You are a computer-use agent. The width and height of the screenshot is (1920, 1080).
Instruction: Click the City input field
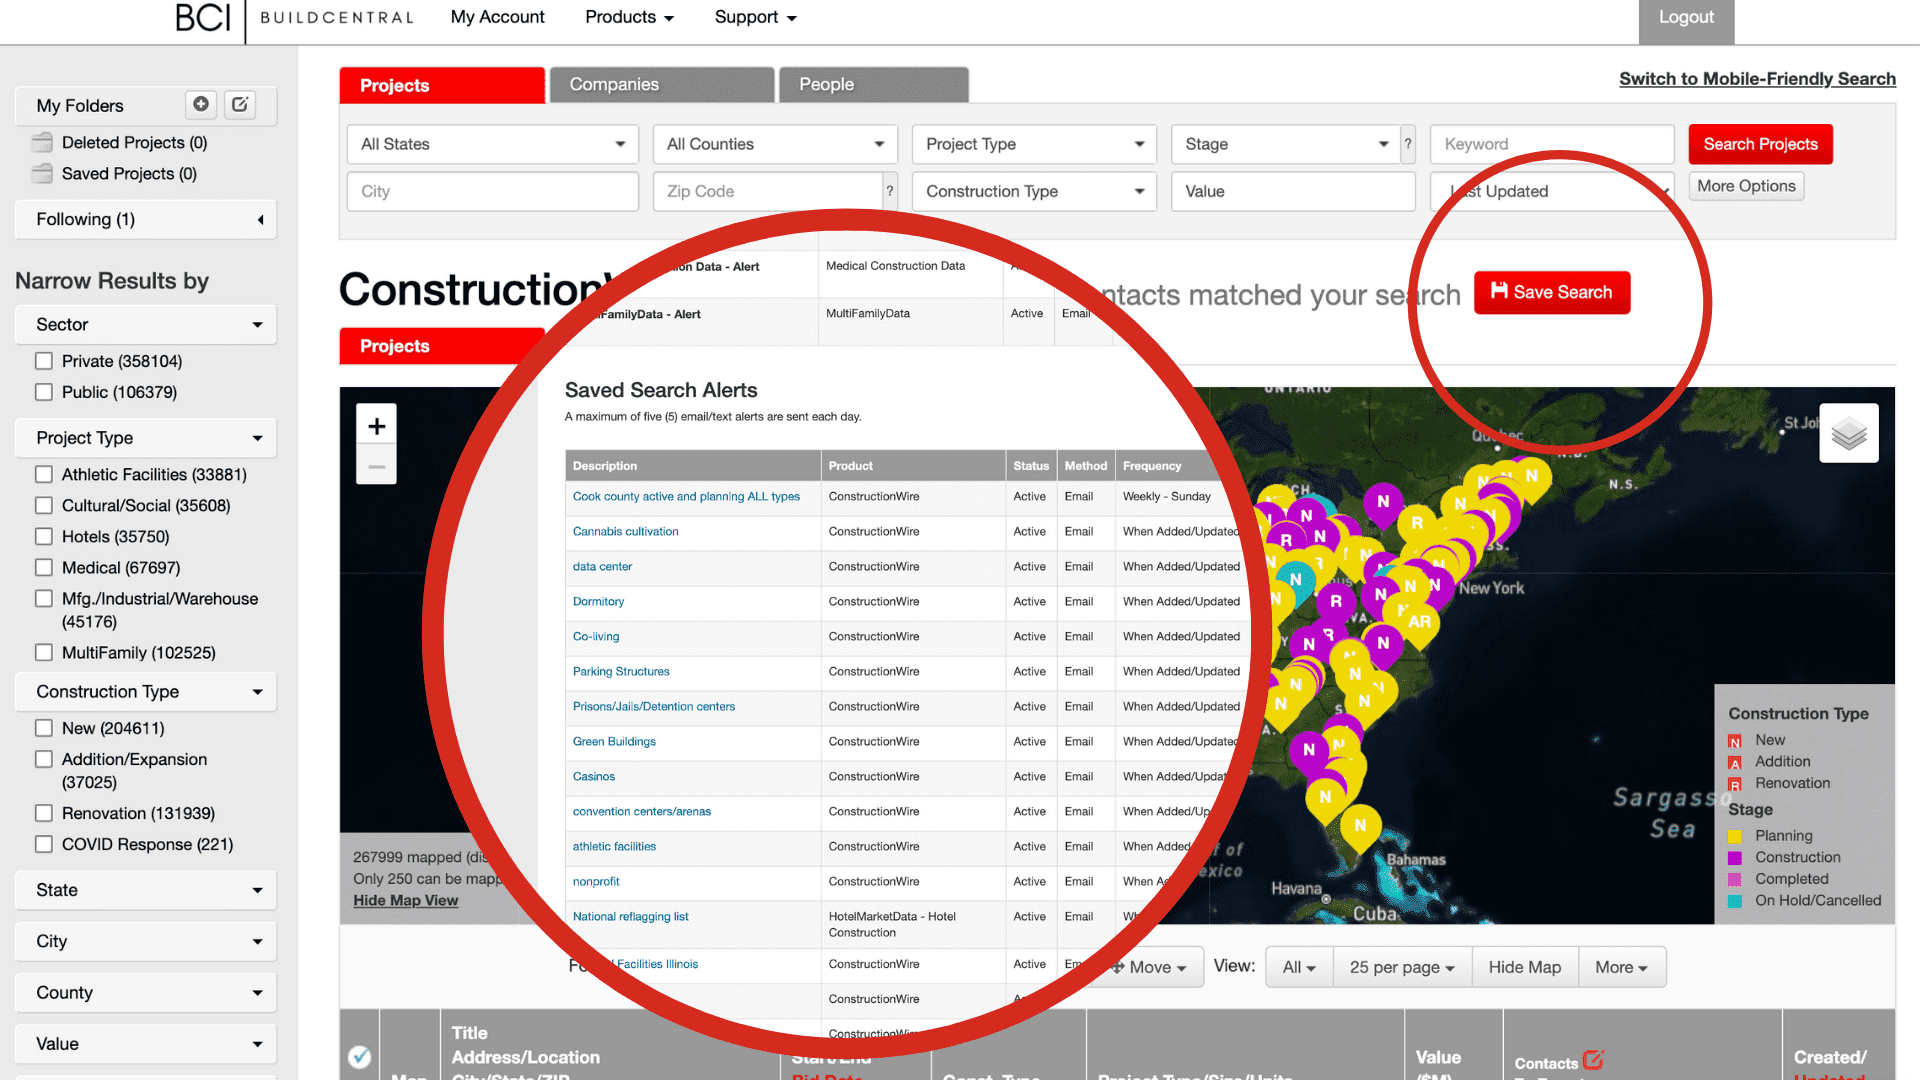(x=493, y=191)
